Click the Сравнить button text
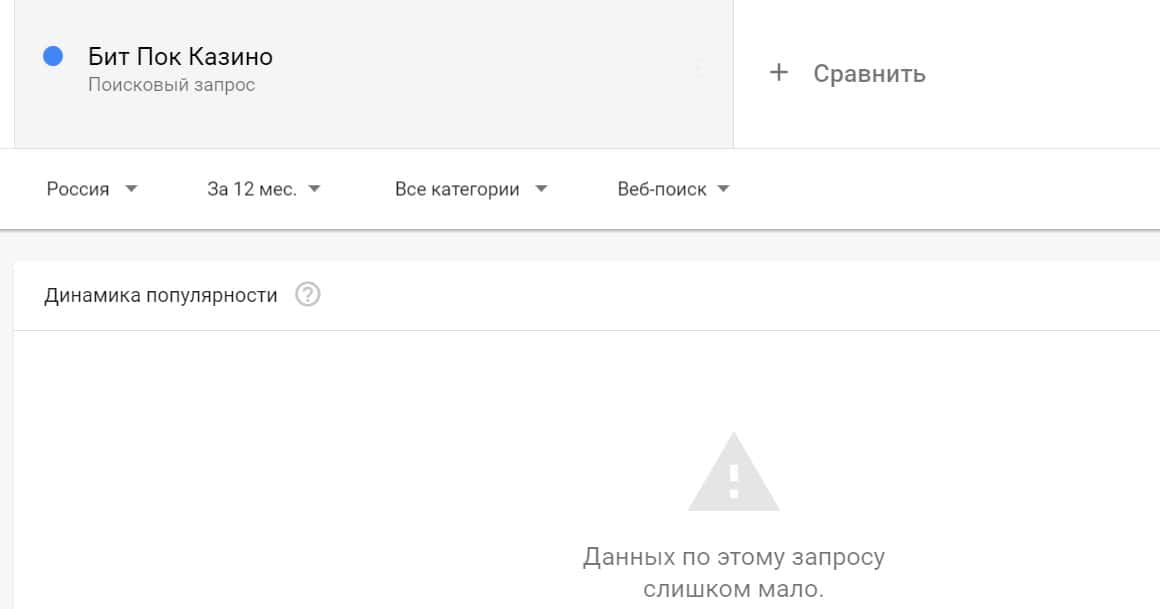The width and height of the screenshot is (1160, 609). [x=869, y=74]
